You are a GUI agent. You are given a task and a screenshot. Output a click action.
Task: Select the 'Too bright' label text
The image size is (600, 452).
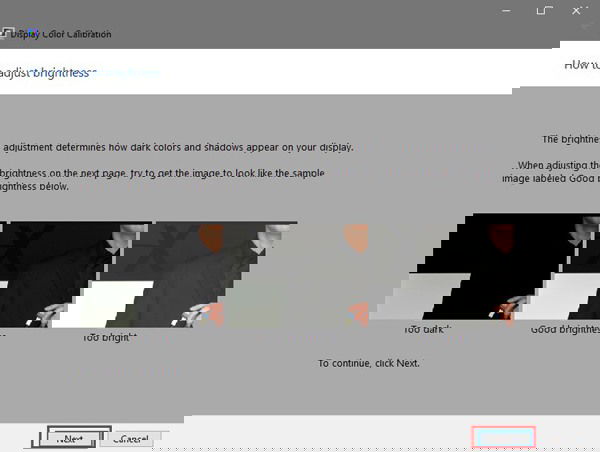110,338
